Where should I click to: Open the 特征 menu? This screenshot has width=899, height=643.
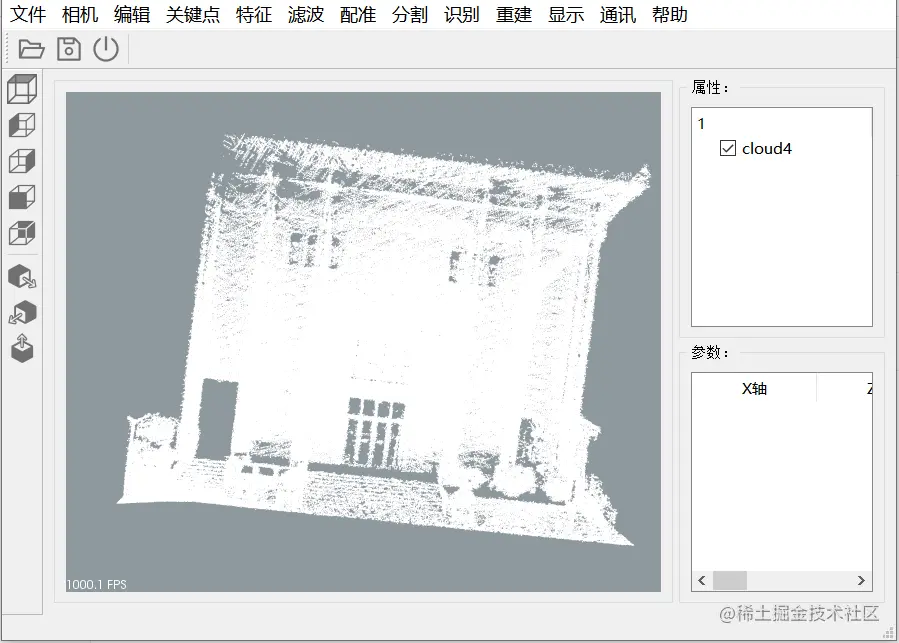(253, 14)
